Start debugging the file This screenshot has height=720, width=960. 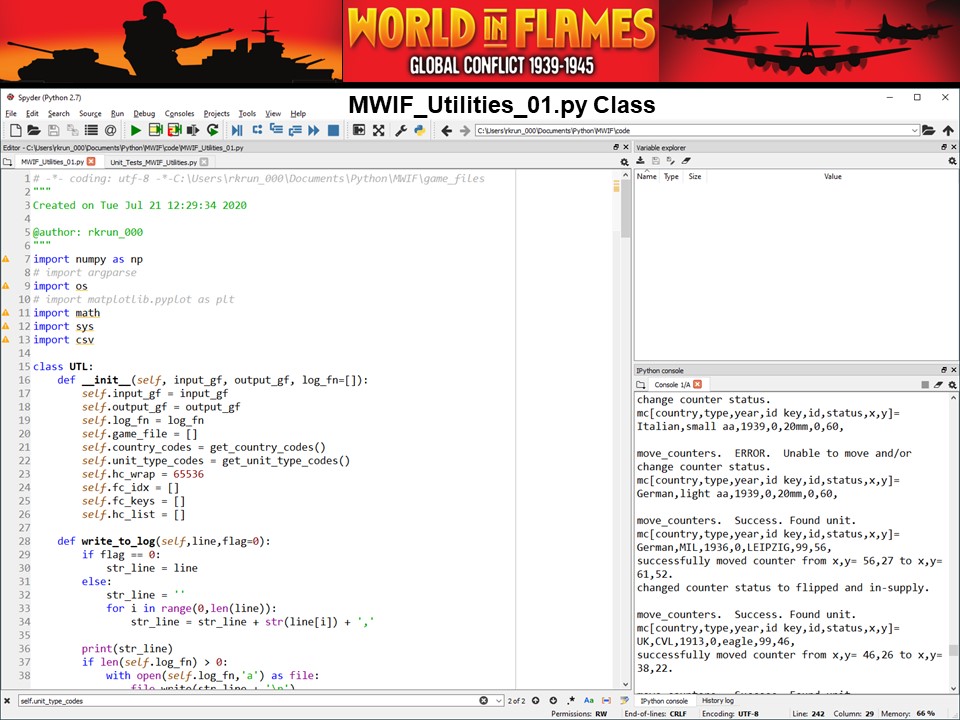[237, 130]
